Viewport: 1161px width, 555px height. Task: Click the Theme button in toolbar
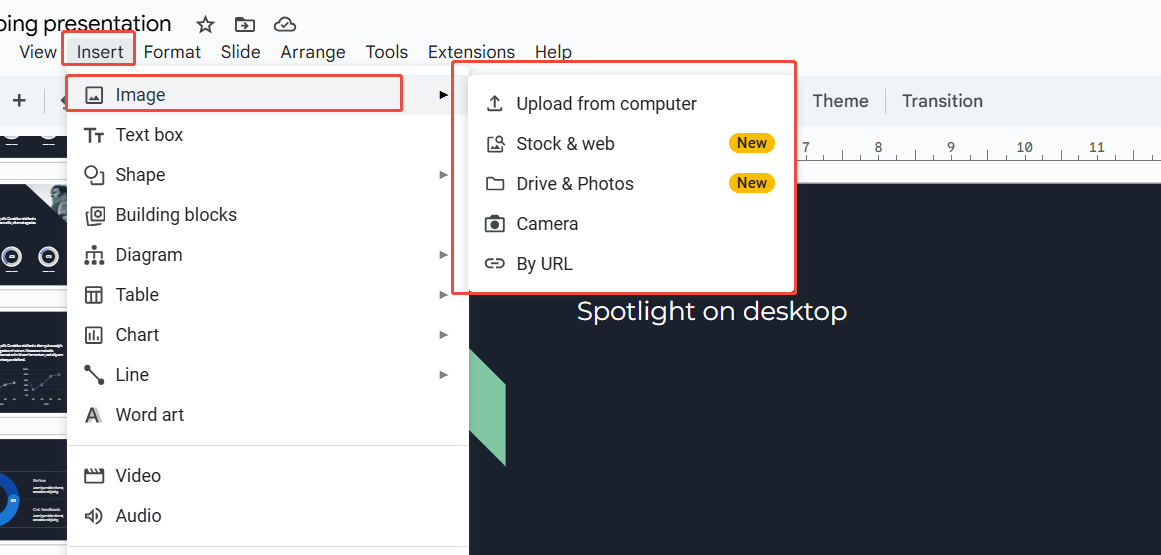(840, 101)
